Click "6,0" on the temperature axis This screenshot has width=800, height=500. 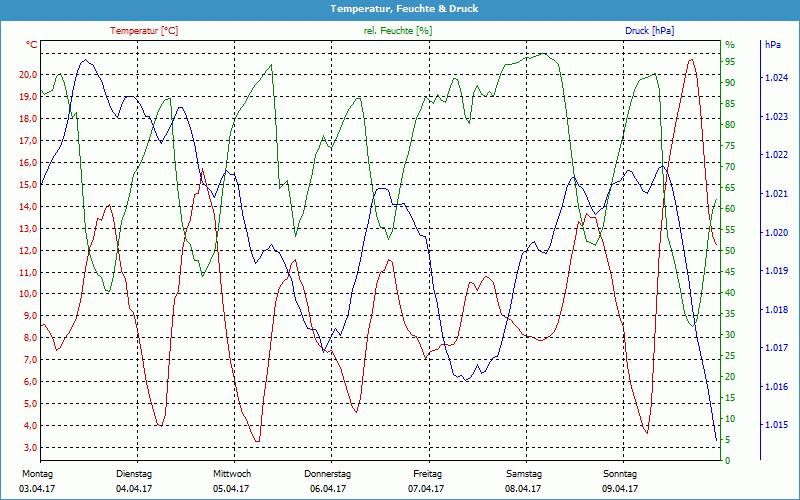(30, 381)
